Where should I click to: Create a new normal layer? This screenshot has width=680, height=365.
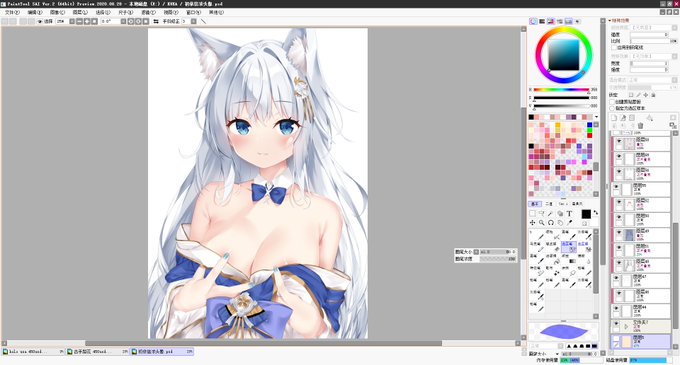[x=614, y=117]
